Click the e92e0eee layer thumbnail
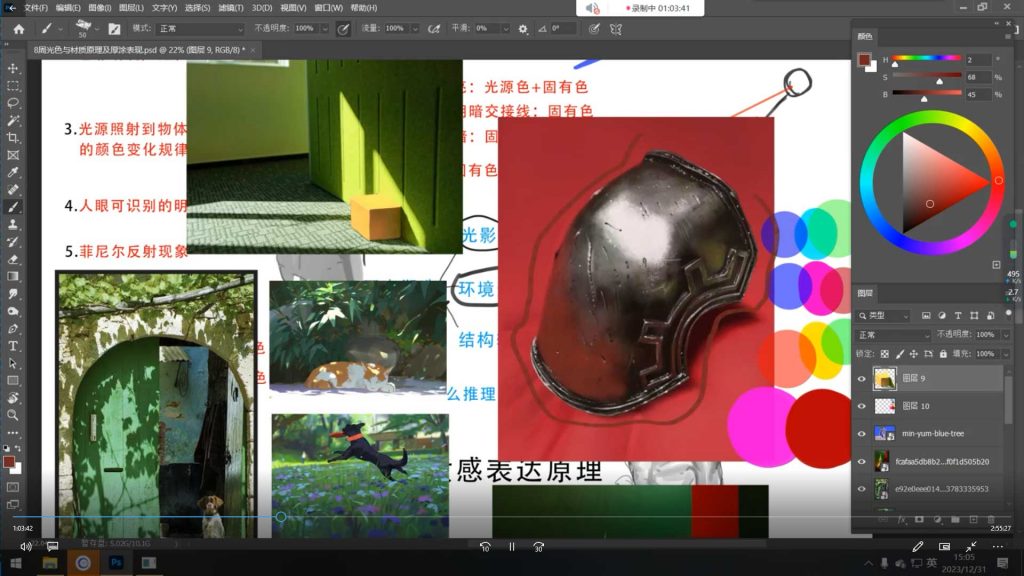Viewport: 1024px width, 576px height. pyautogui.click(x=880, y=486)
